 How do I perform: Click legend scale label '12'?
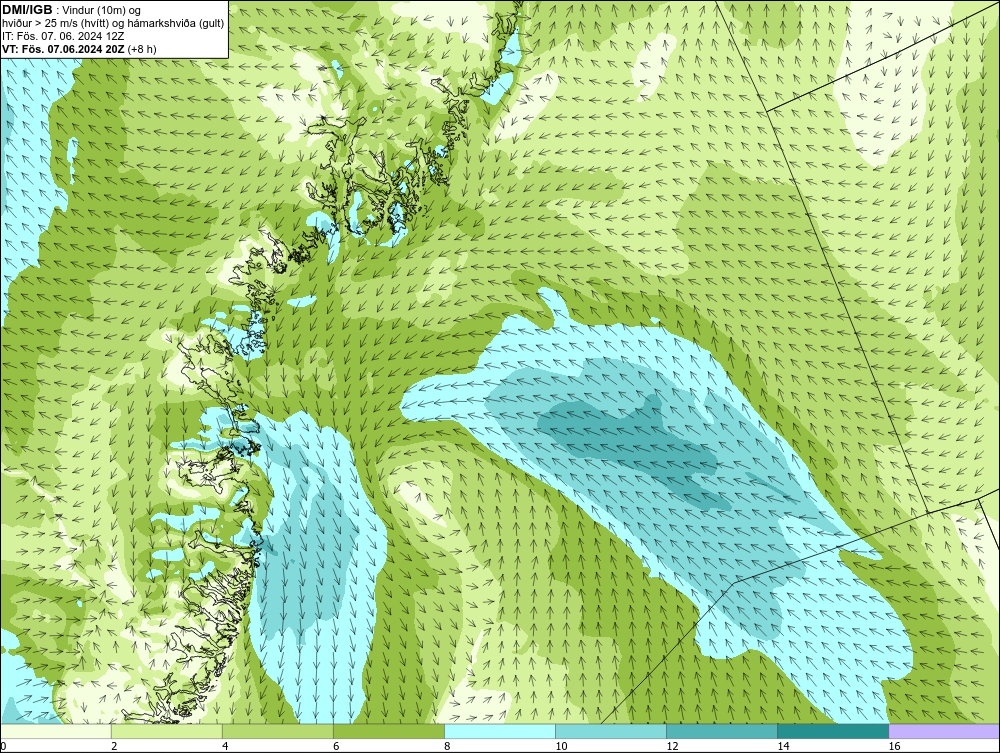[x=672, y=746]
